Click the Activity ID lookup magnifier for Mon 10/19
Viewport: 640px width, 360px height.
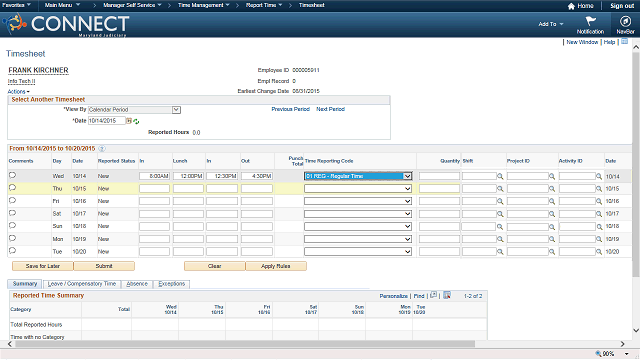[x=599, y=239]
